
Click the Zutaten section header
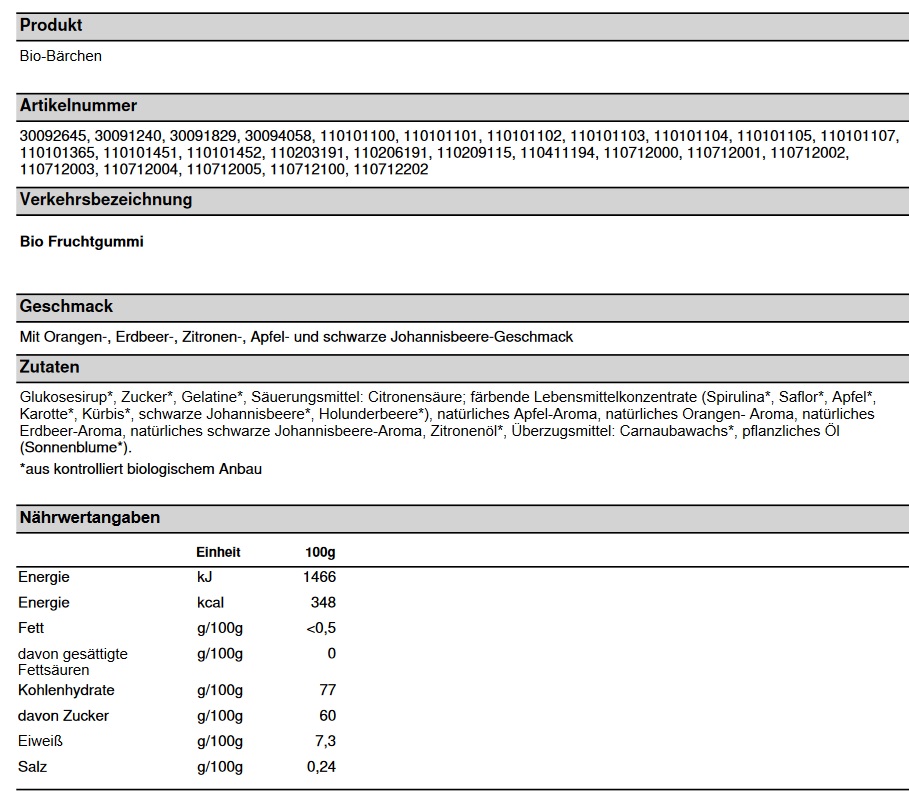coord(49,367)
